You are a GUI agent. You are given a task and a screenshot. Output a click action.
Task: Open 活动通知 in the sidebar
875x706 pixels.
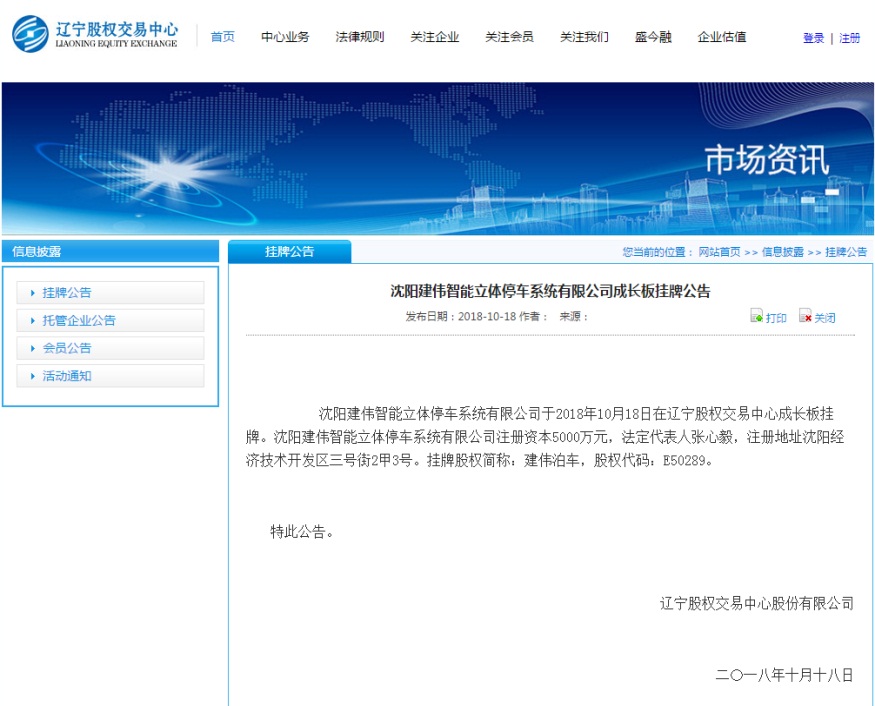(x=110, y=376)
